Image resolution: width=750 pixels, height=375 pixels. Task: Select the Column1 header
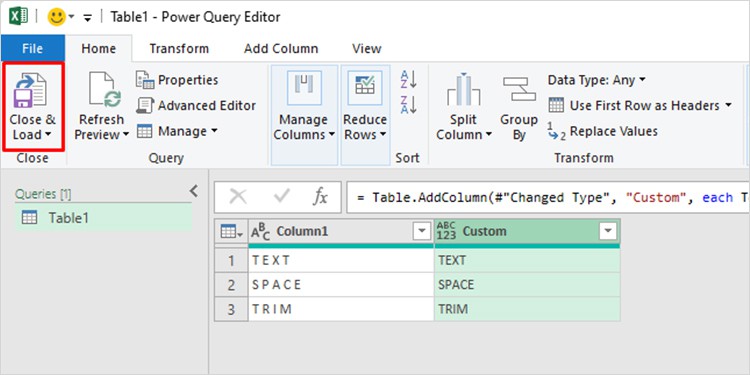pos(341,232)
